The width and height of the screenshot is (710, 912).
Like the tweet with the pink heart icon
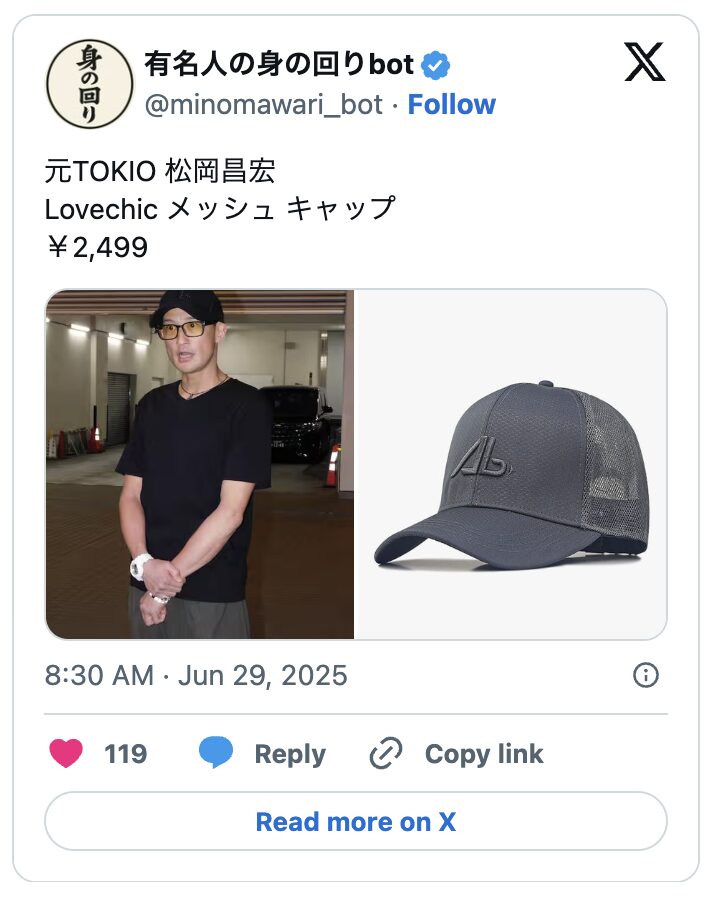pos(66,754)
